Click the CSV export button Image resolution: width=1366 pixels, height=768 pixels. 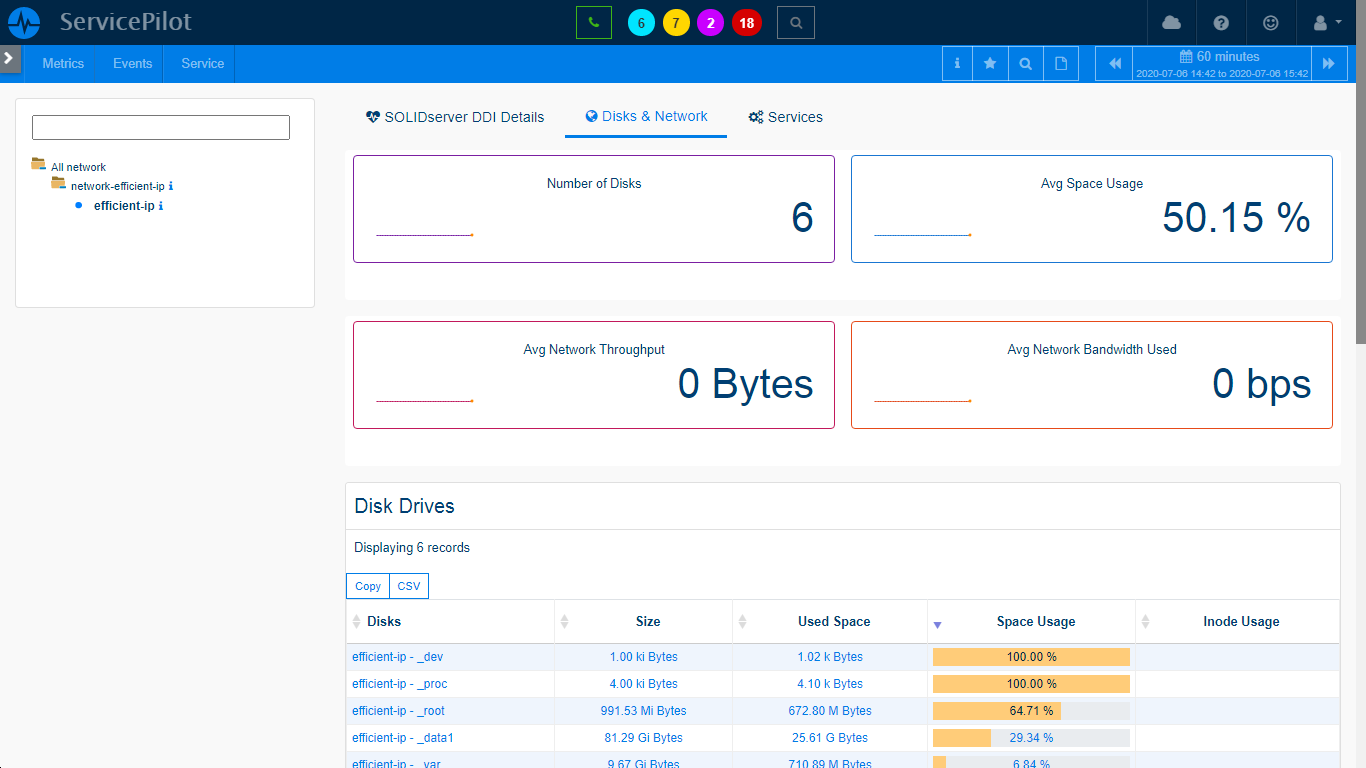(x=408, y=586)
